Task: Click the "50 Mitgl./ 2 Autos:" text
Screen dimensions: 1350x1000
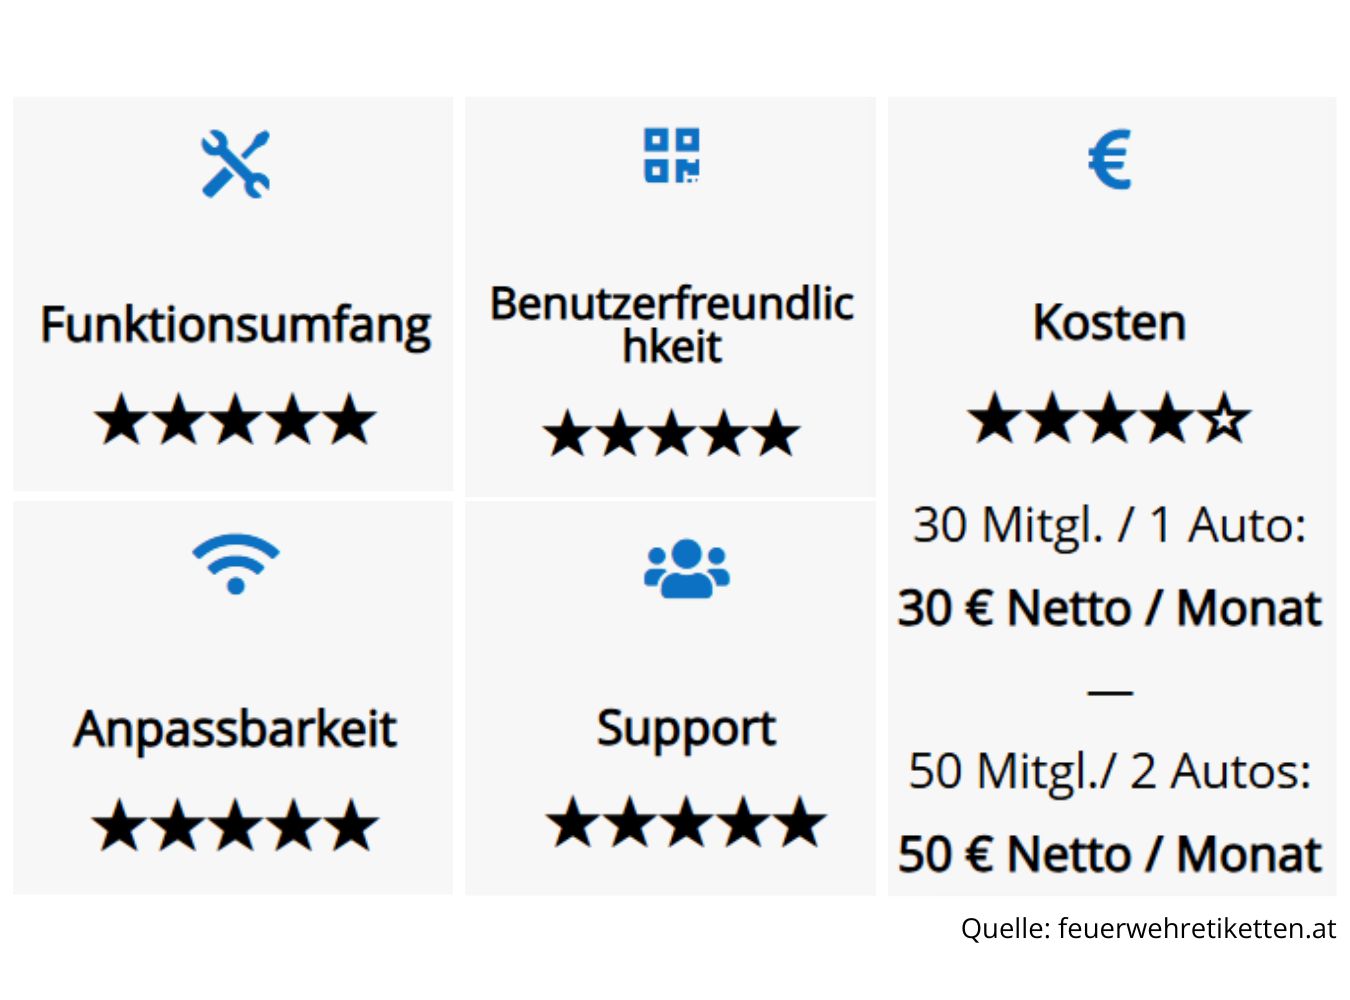Action: point(1109,771)
